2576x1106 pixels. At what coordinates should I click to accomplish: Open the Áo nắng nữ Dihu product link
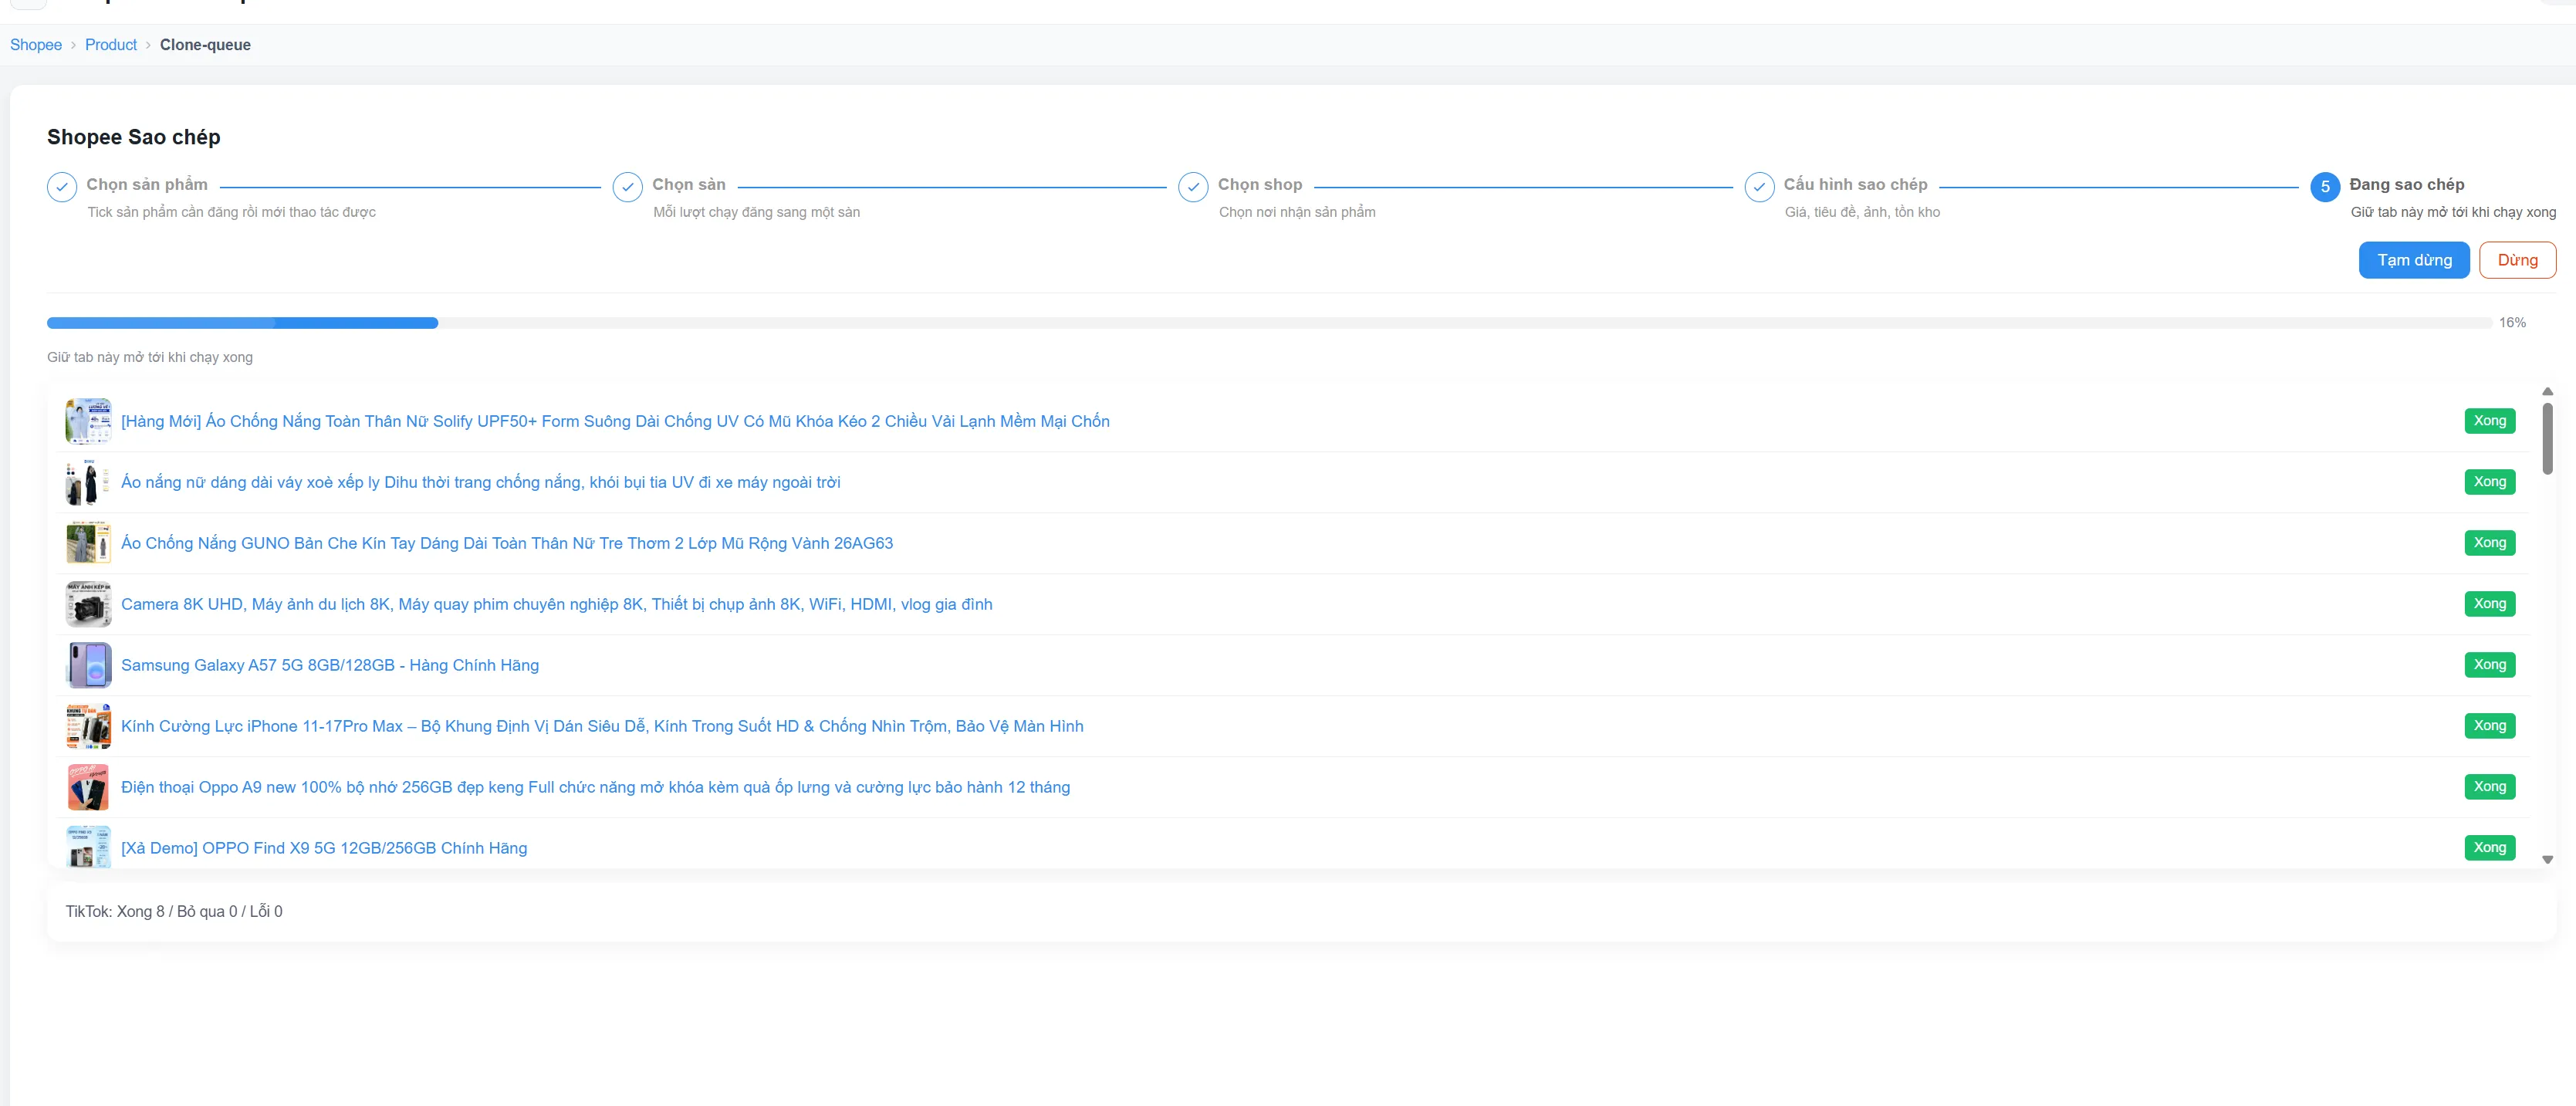coord(481,483)
